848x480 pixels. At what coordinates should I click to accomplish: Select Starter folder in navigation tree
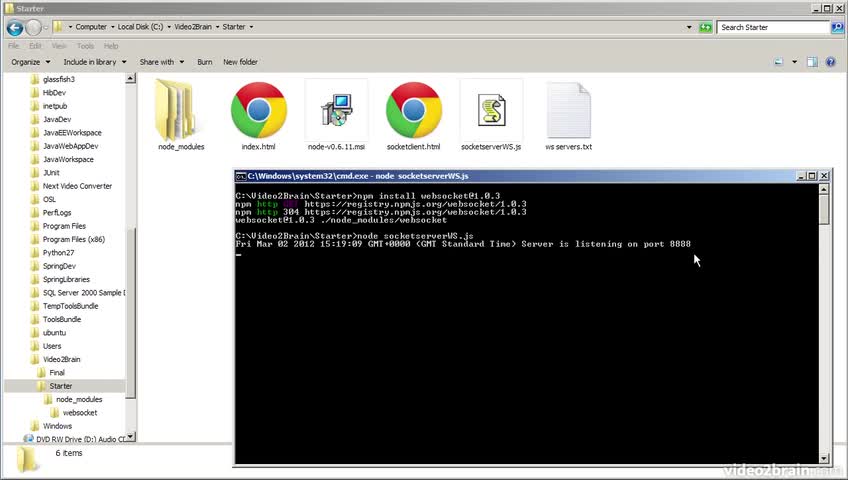click(x=60, y=386)
